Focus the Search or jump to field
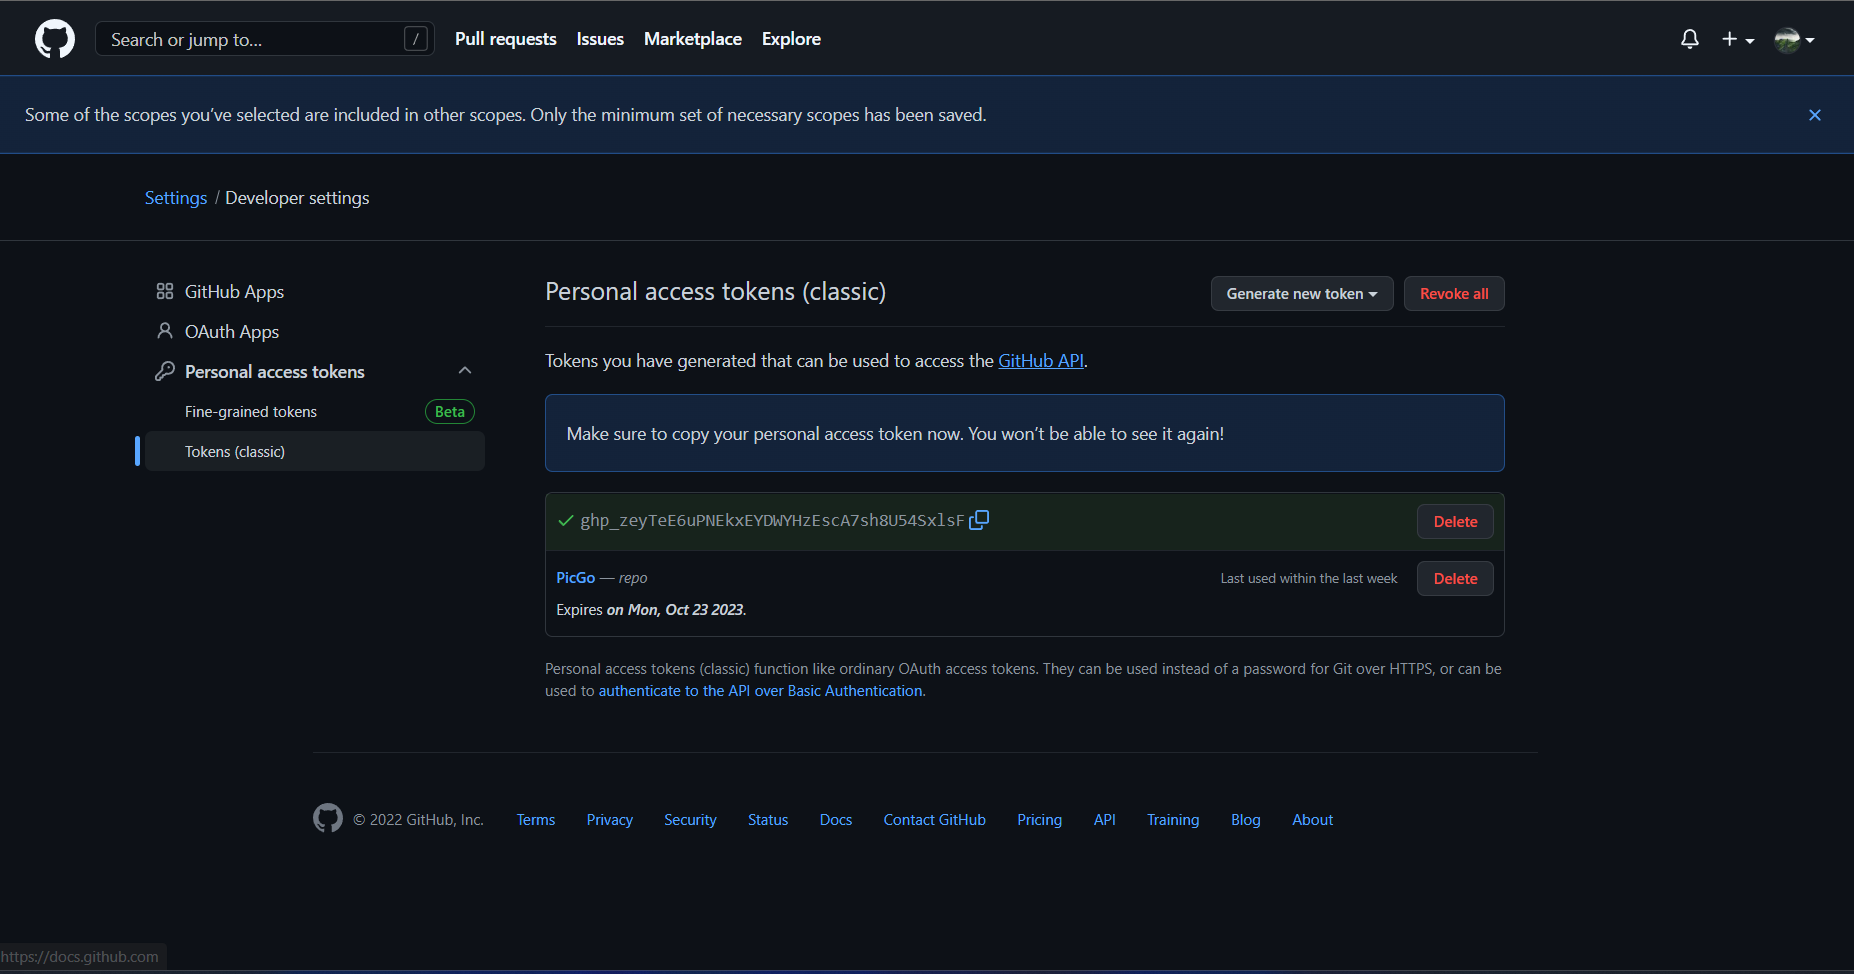Viewport: 1854px width, 974px height. coord(265,39)
